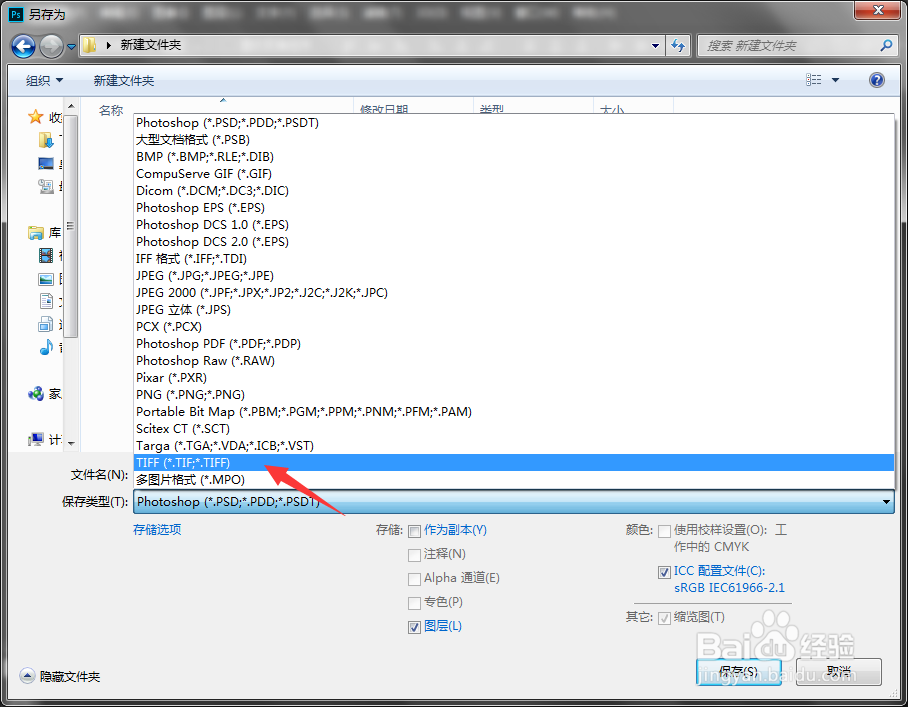
Task: Choose PNG (*.PNG;*.PNG) format
Action: 514,394
